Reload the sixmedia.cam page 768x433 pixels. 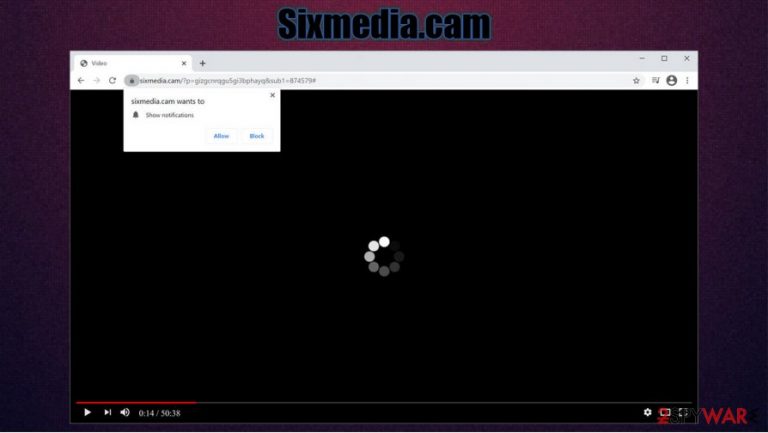(112, 80)
